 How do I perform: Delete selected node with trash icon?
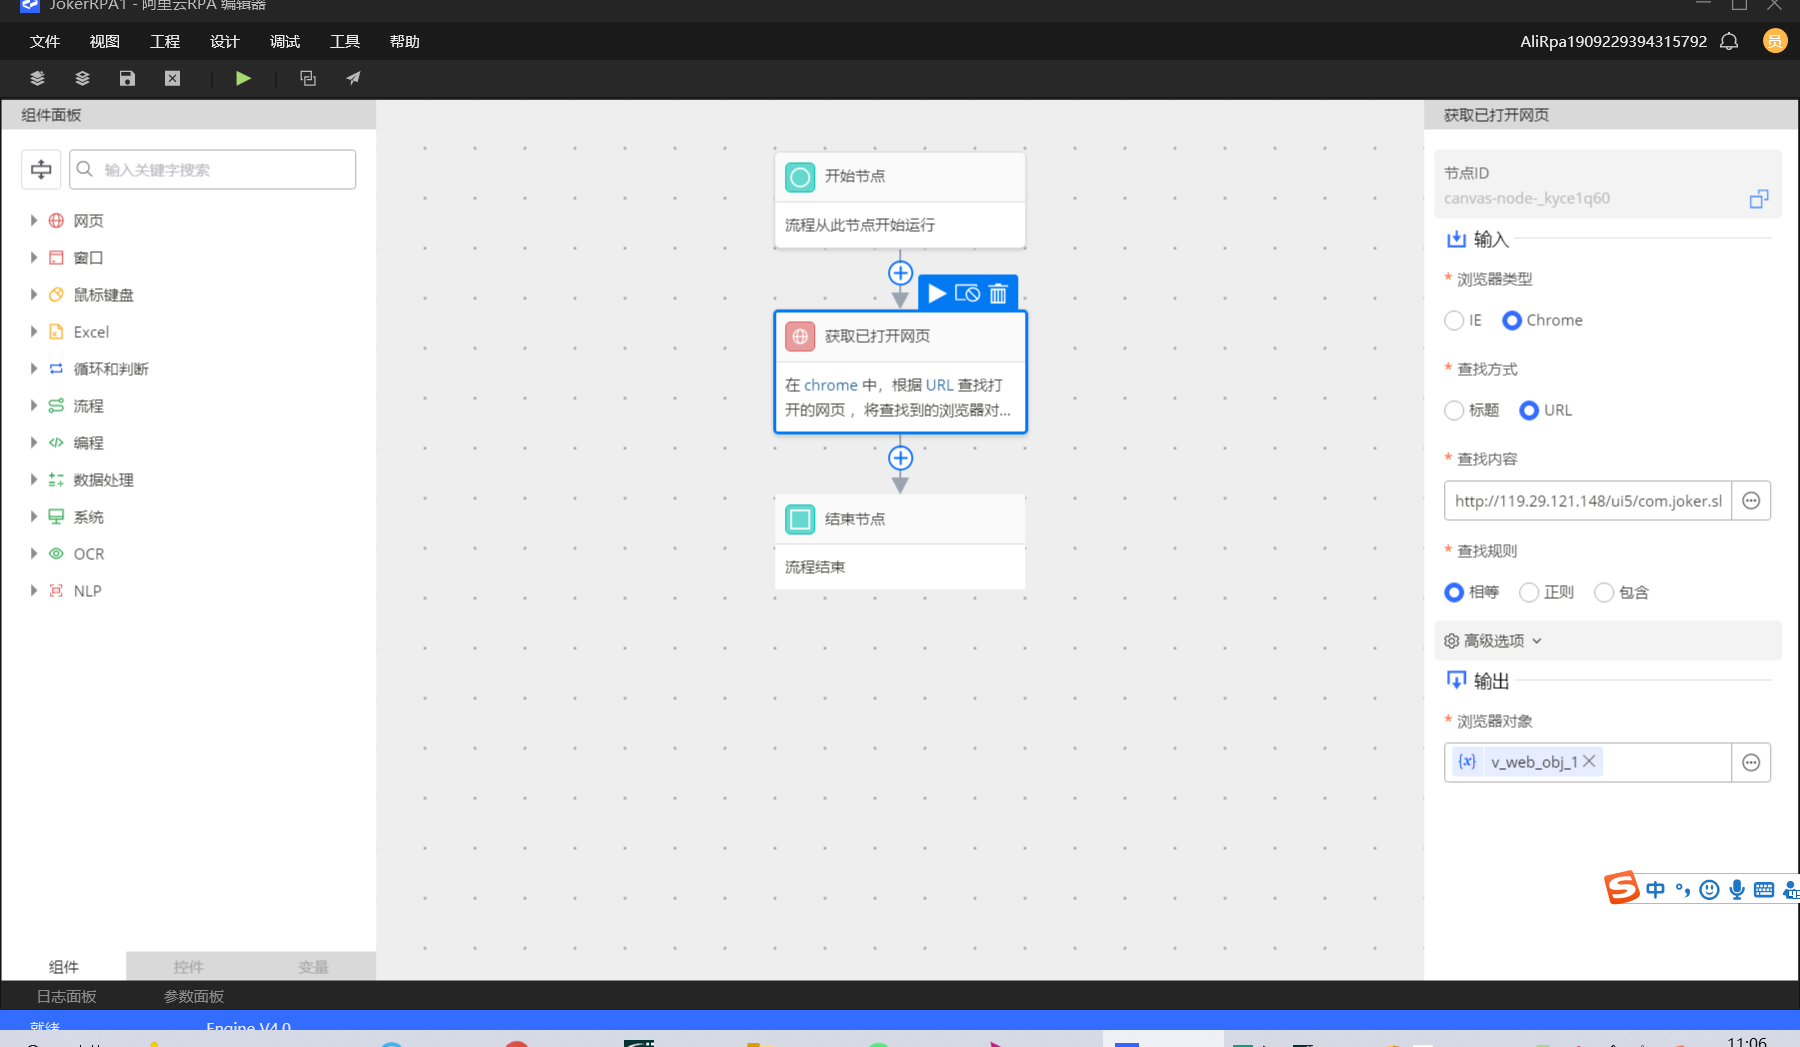pyautogui.click(x=998, y=293)
